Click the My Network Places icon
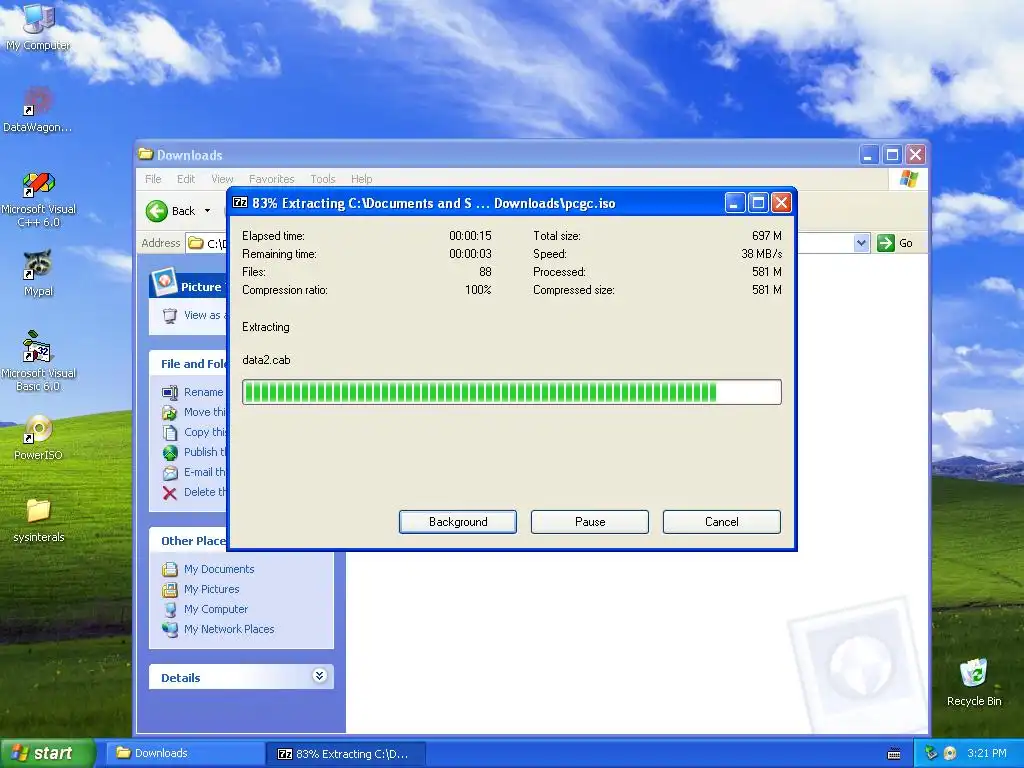Screen dimensions: 1024x768 click(x=170, y=630)
